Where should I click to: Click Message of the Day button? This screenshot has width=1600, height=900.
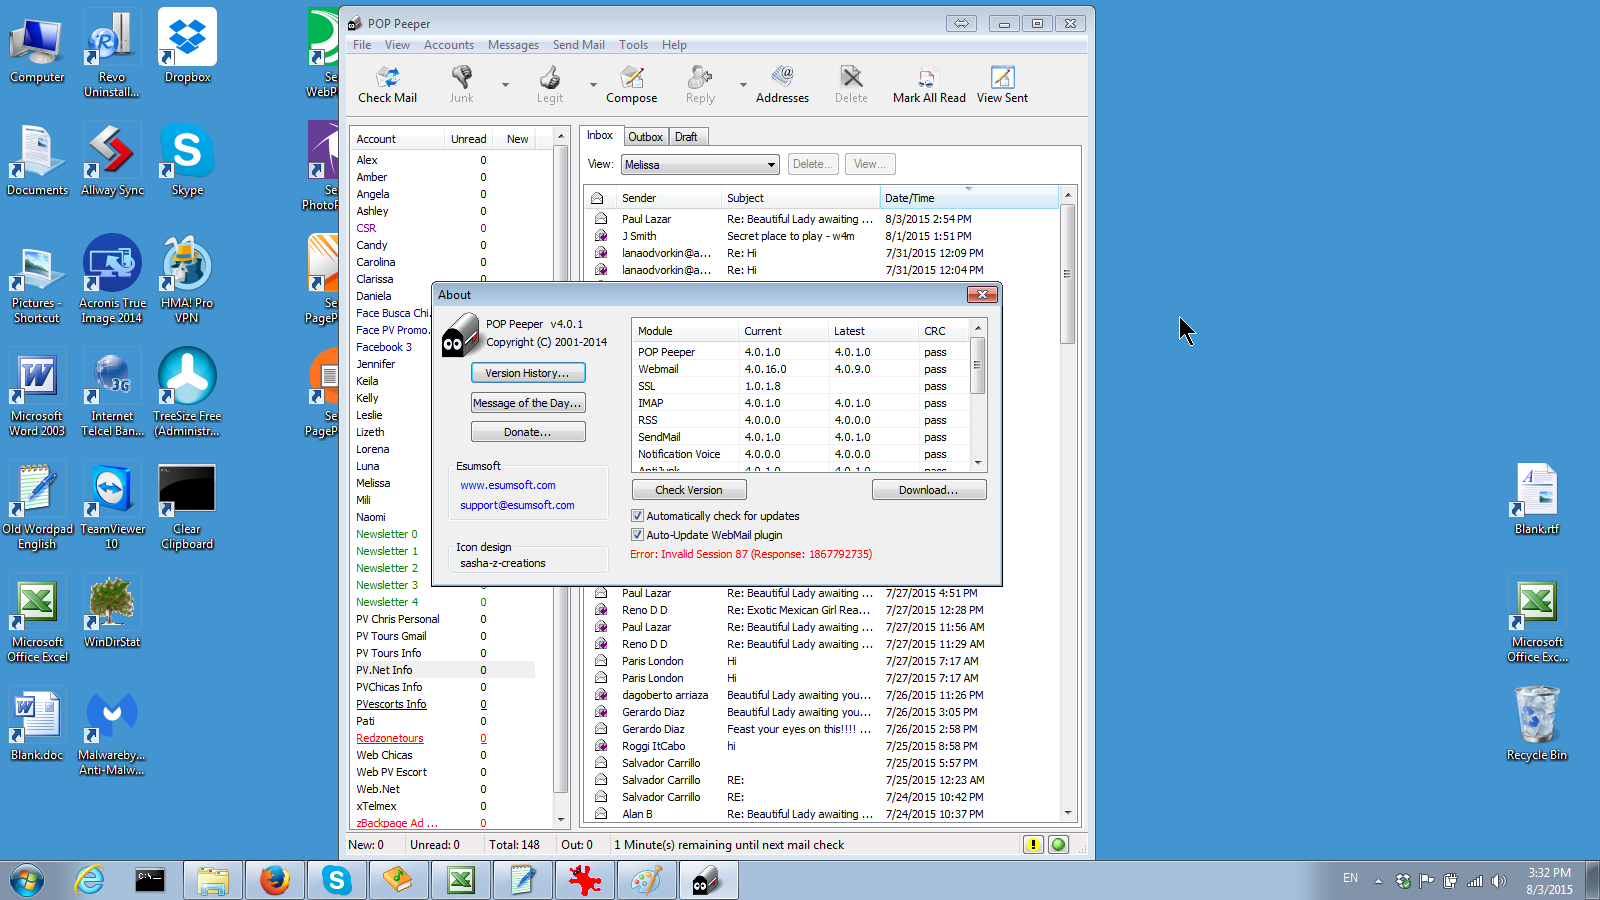(528, 403)
